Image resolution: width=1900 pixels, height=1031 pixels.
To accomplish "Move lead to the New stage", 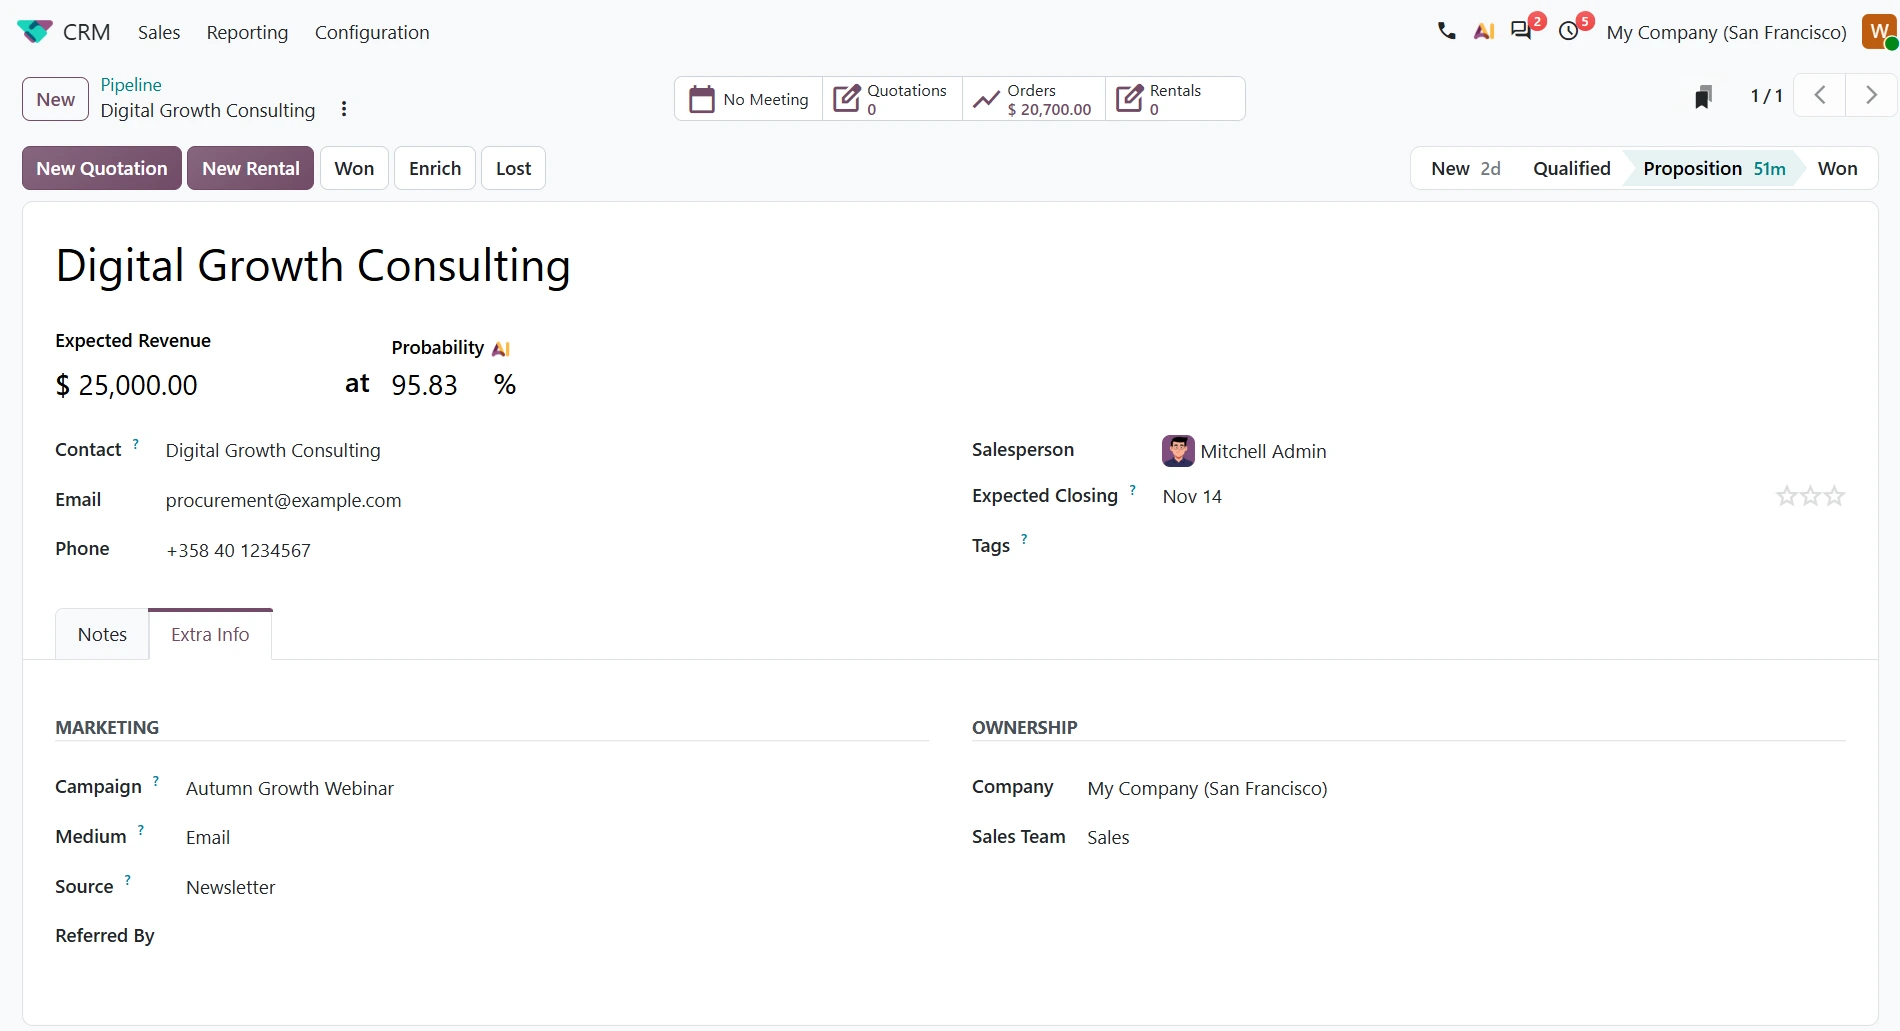I will pos(1465,168).
